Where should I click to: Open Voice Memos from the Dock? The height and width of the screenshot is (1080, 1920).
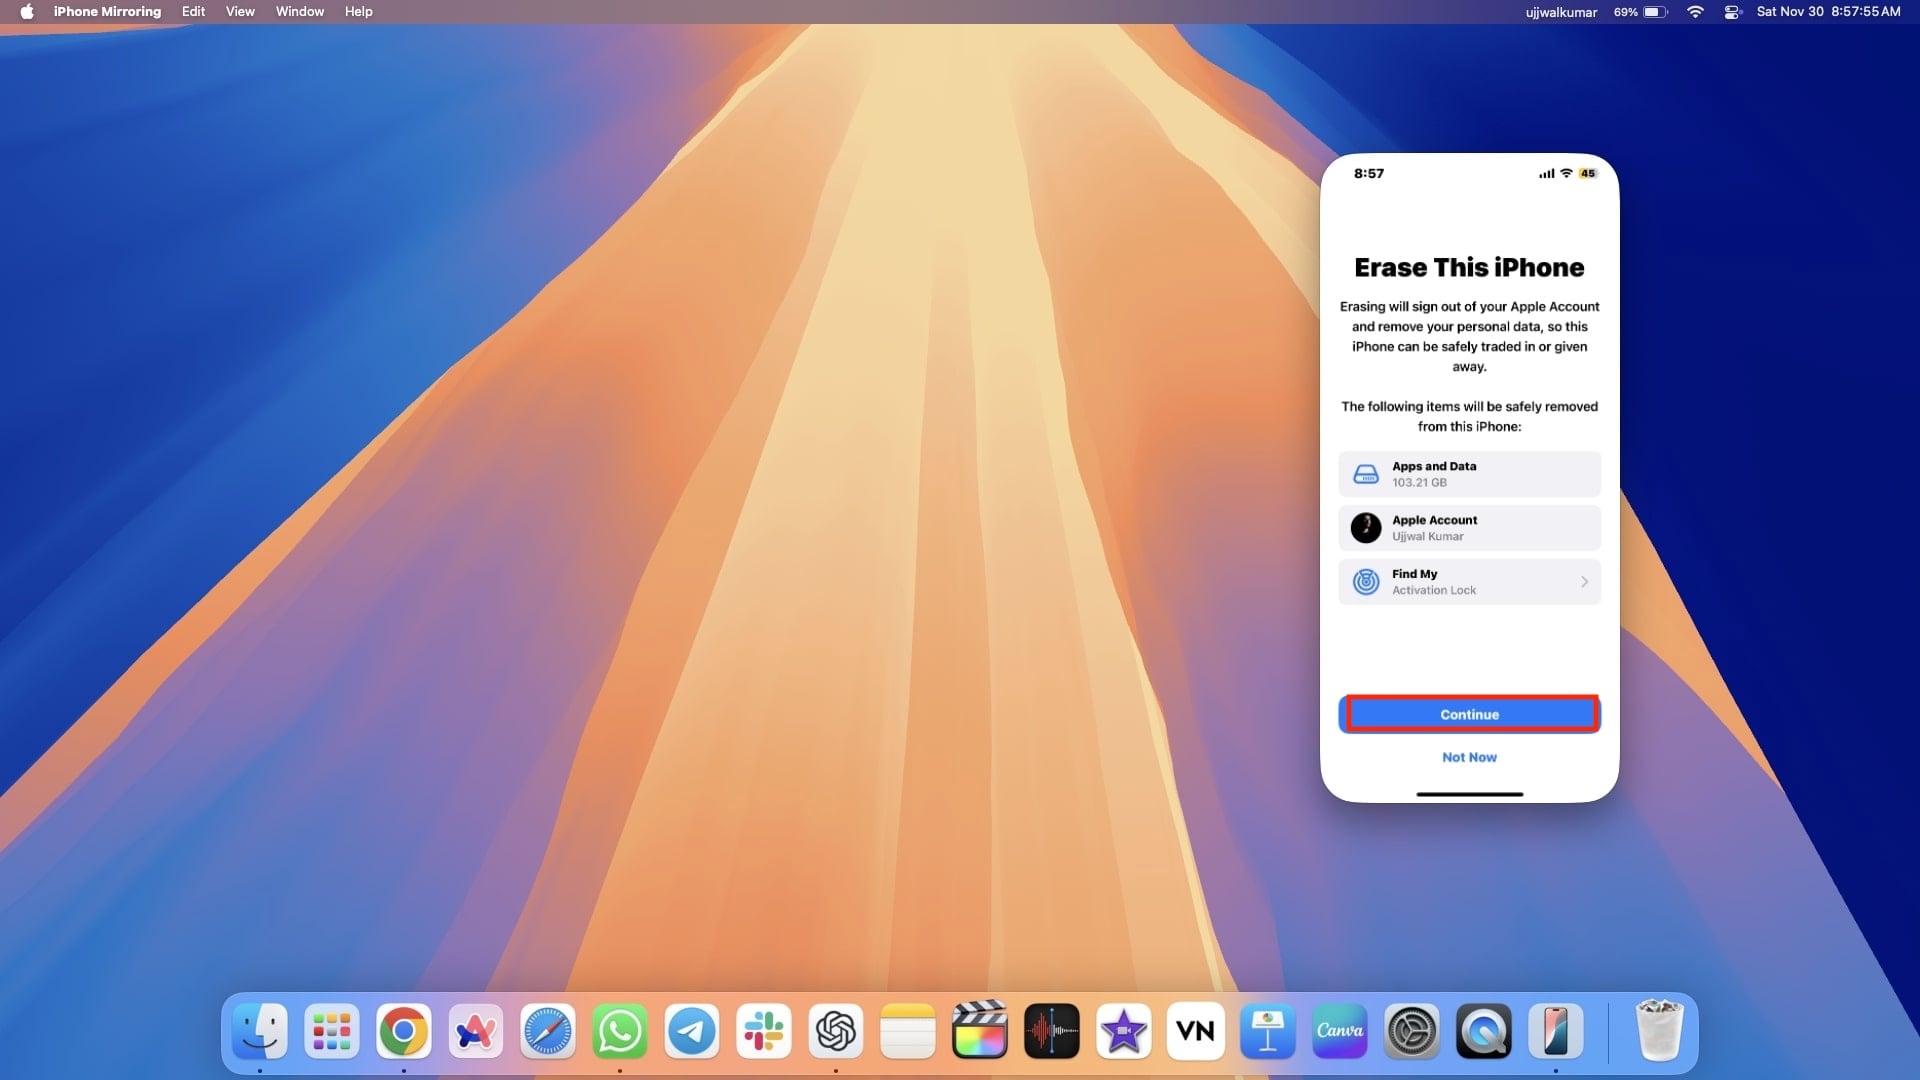click(1052, 1031)
